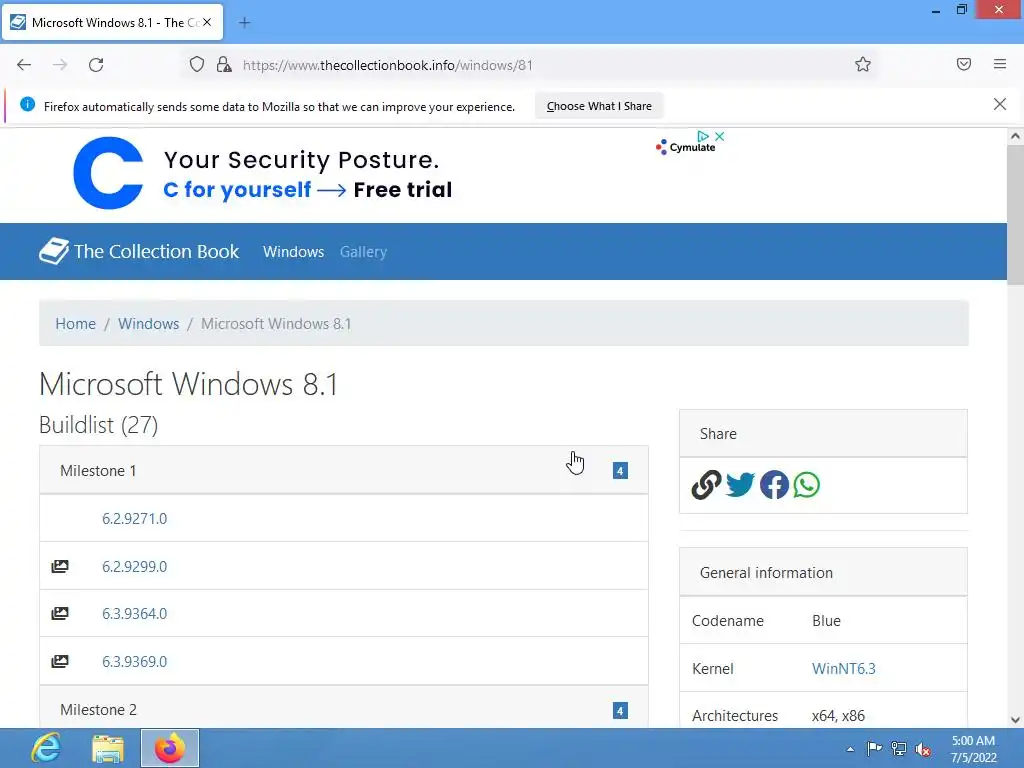Click the scrollbar up arrow

tap(1015, 136)
